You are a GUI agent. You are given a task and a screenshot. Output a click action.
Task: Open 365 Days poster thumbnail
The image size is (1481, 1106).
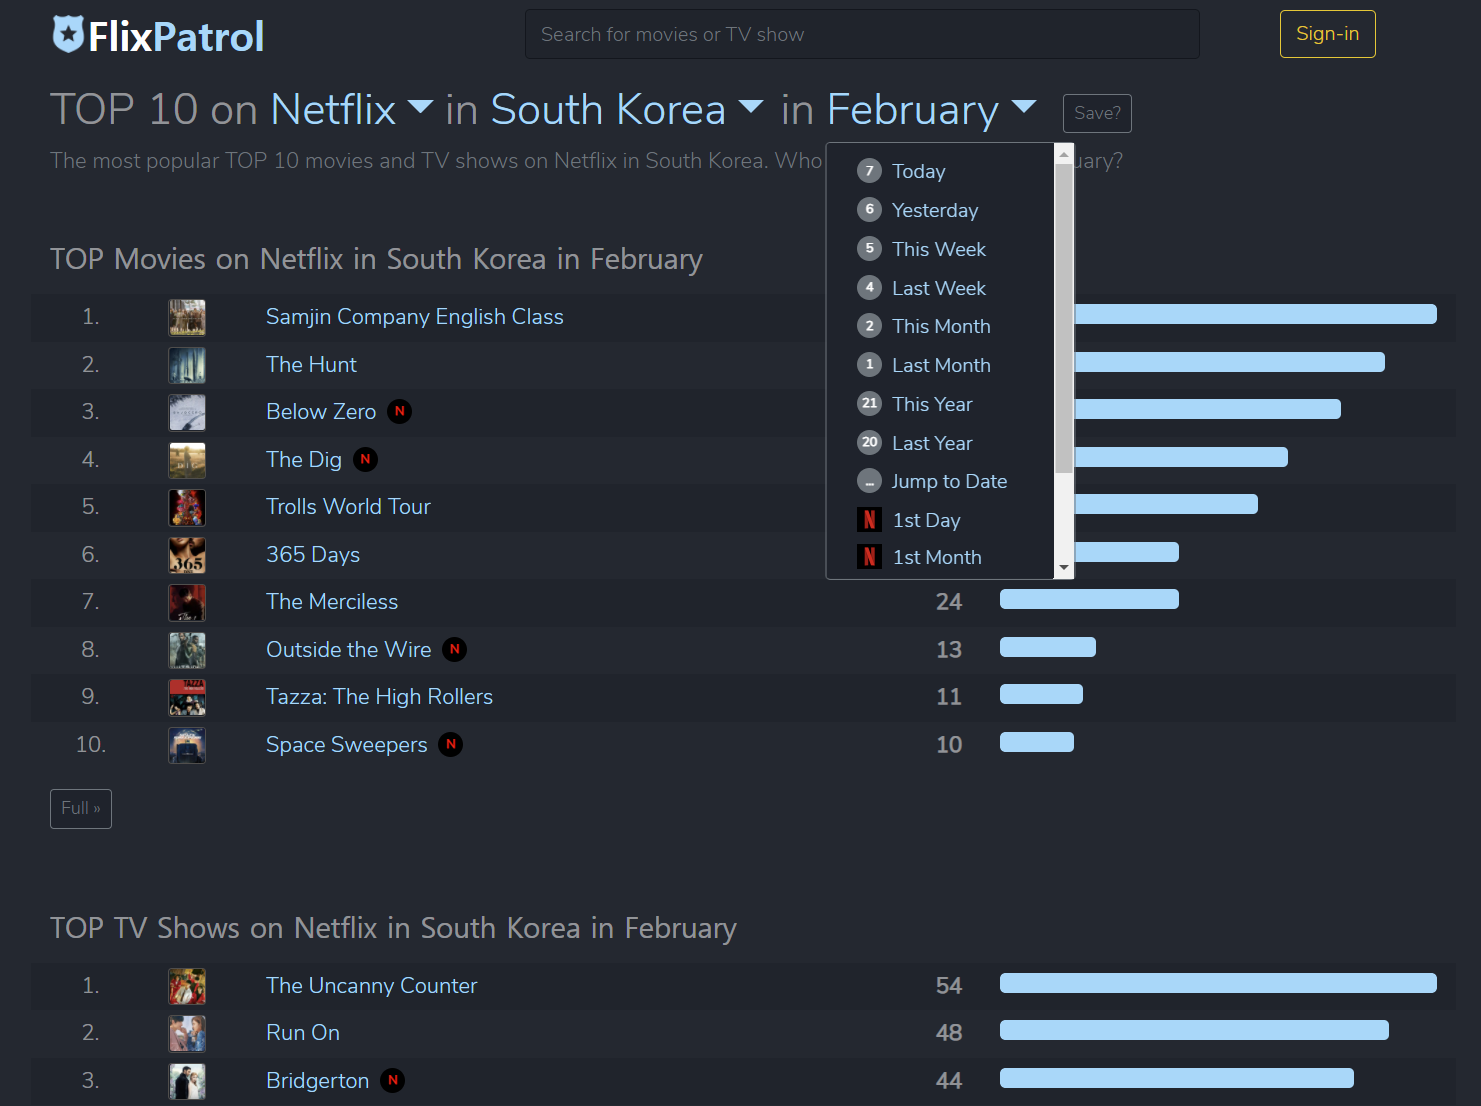(x=187, y=555)
